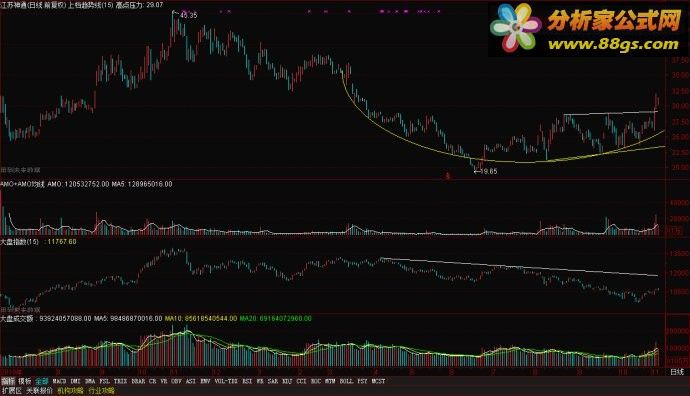The height and width of the screenshot is (396, 690).
Task: Switch to VOL-TDX volume indicator
Action: 226,381
